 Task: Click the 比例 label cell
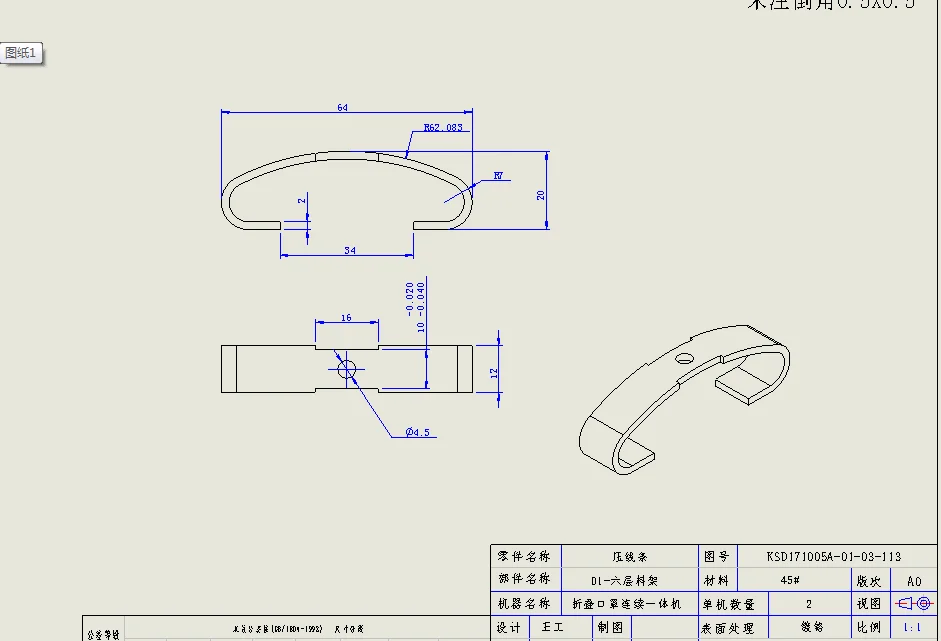pyautogui.click(x=870, y=627)
